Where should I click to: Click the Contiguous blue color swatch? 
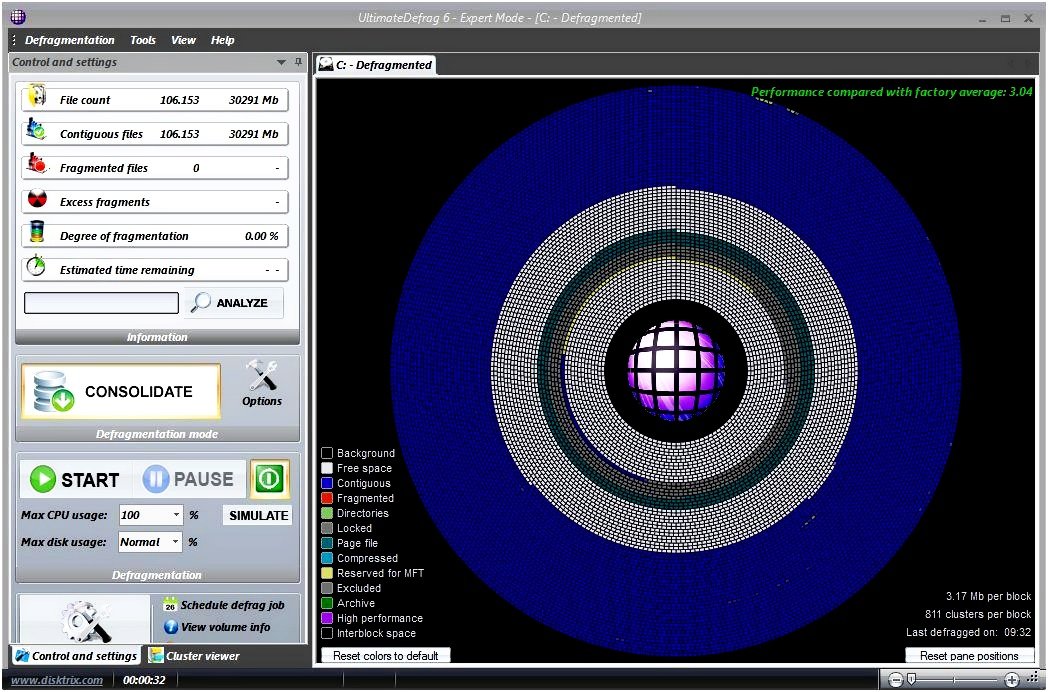[327, 483]
